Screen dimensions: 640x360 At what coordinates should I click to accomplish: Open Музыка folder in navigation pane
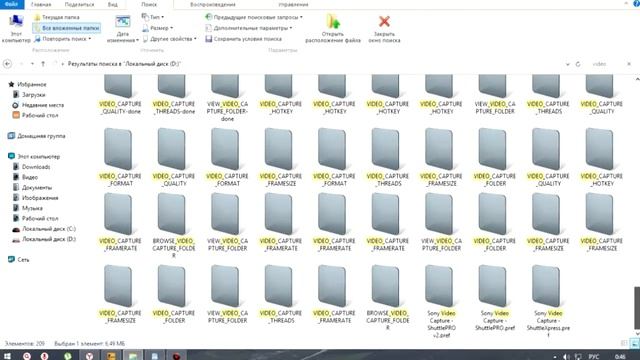pos(28,208)
